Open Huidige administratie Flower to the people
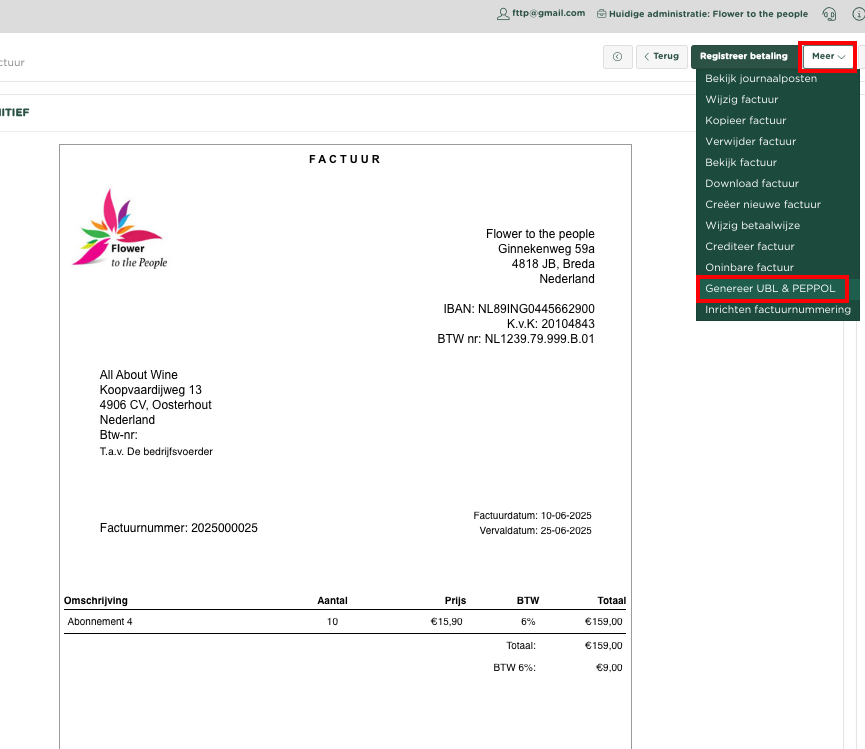The width and height of the screenshot is (865, 749). pyautogui.click(x=701, y=14)
